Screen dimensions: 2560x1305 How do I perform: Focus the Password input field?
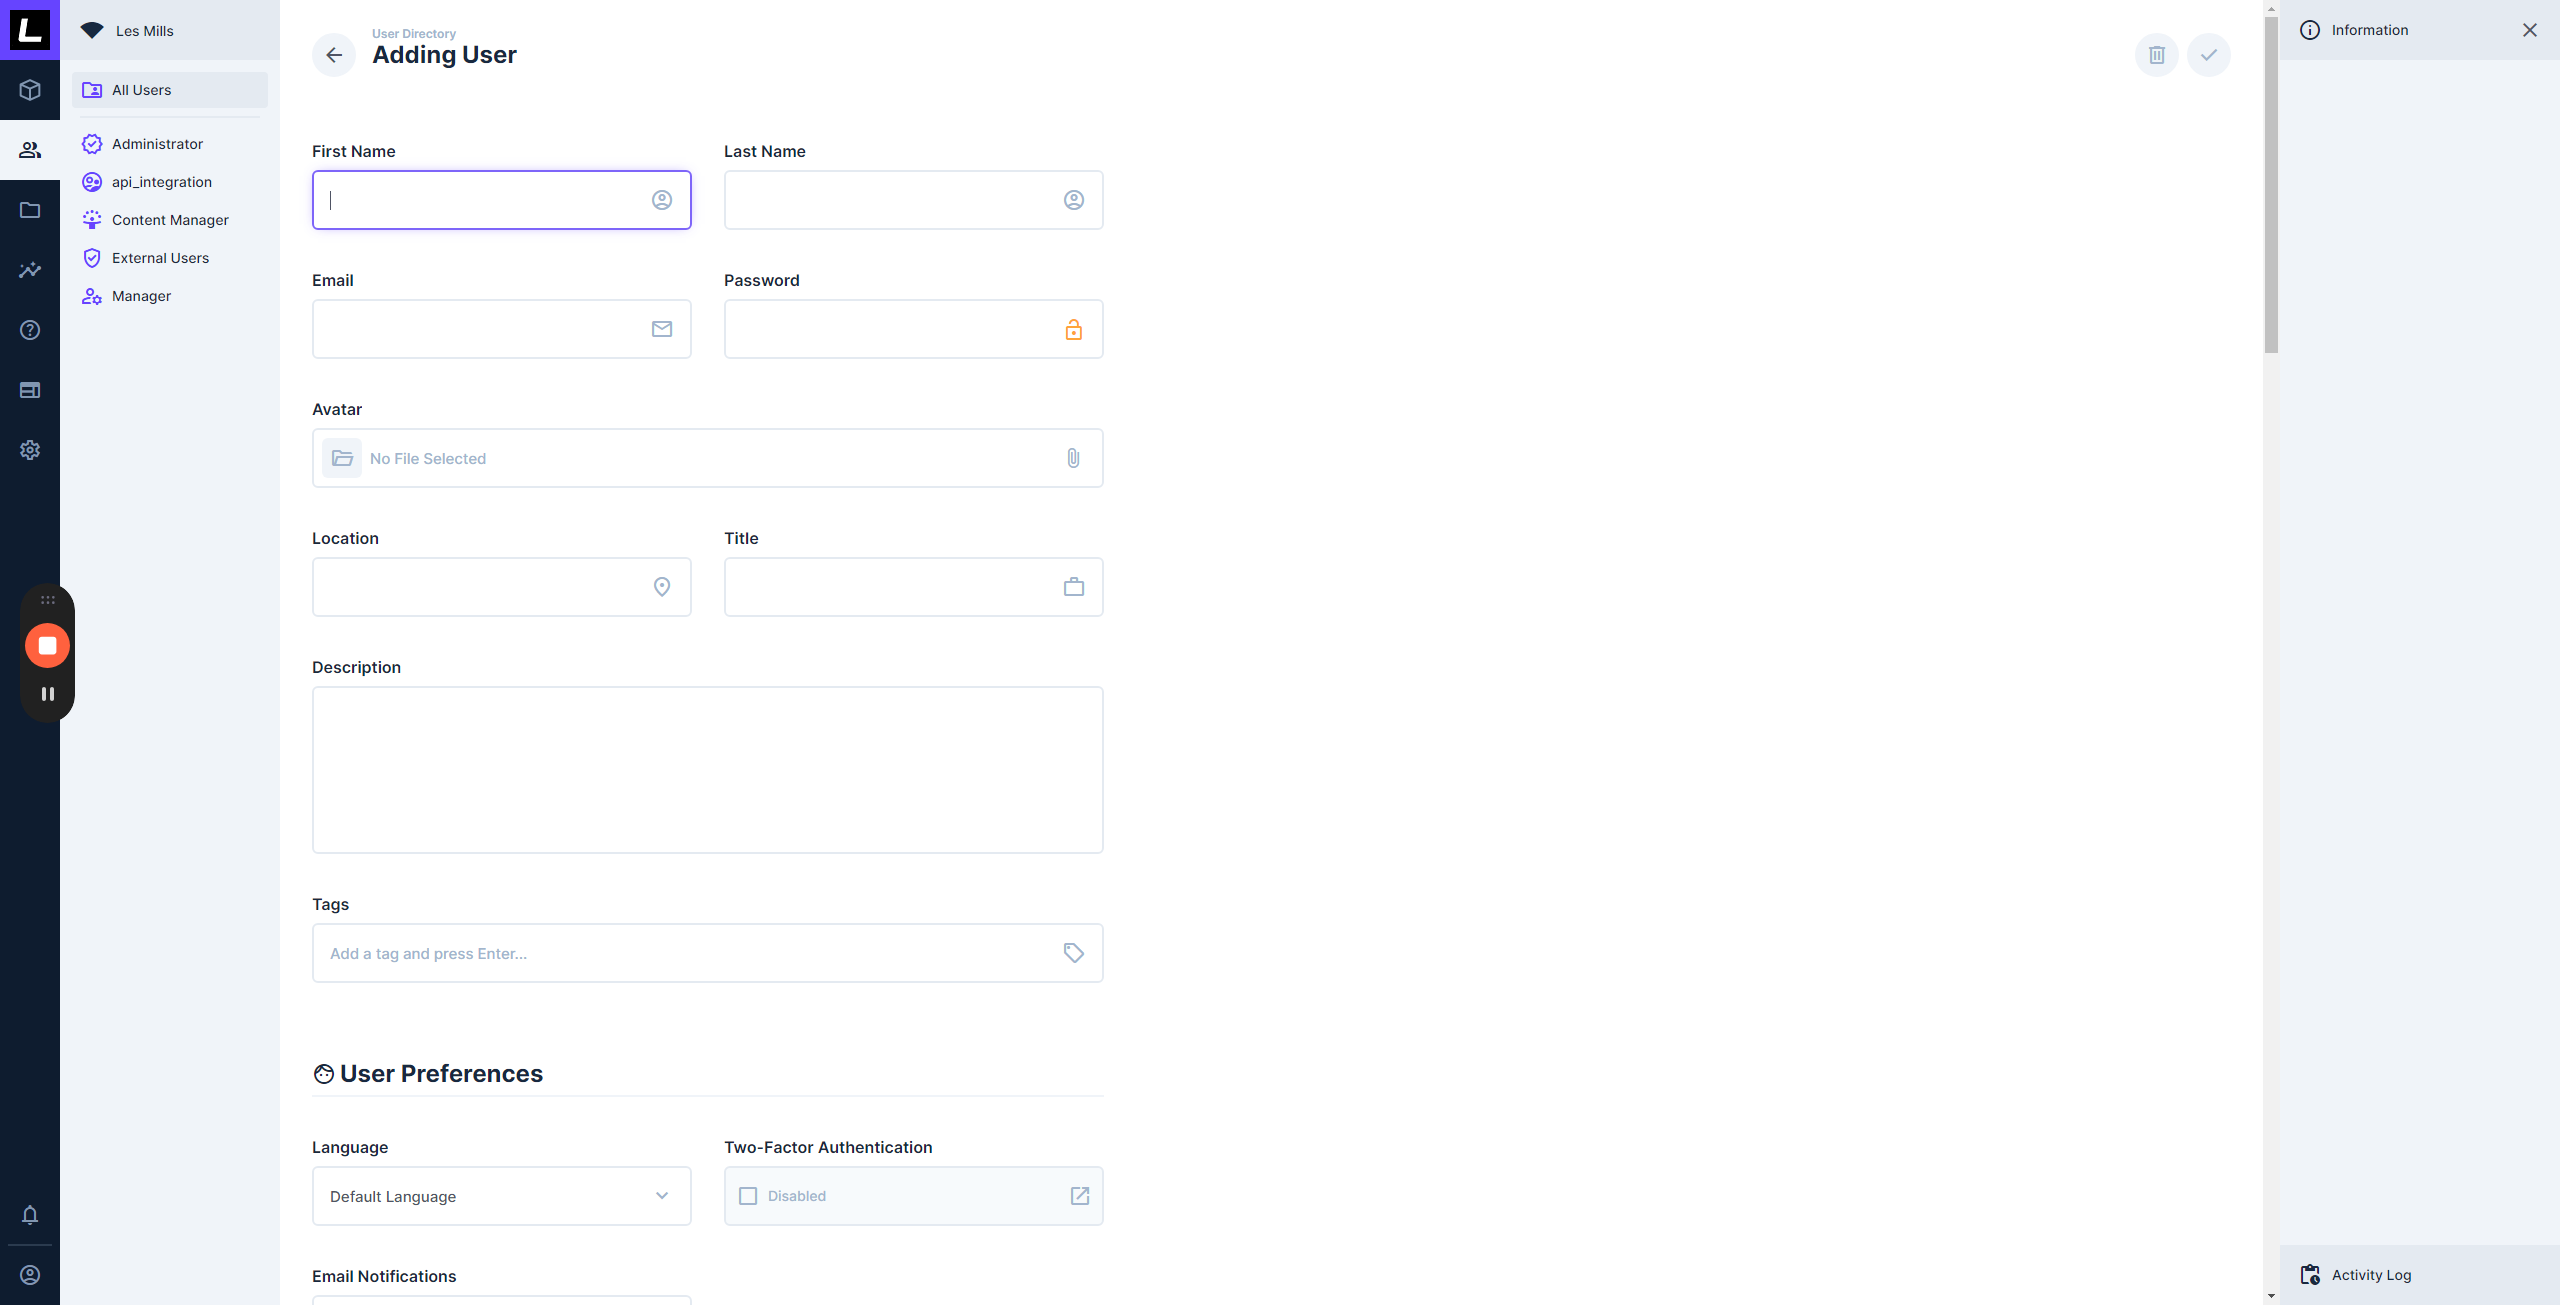coord(914,329)
